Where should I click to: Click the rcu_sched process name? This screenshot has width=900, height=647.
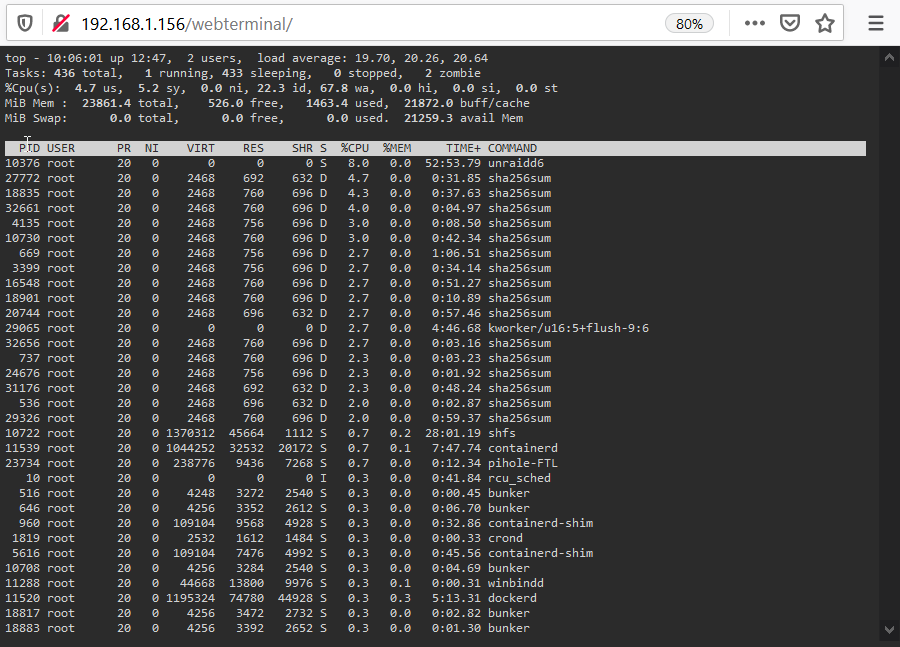(519, 478)
